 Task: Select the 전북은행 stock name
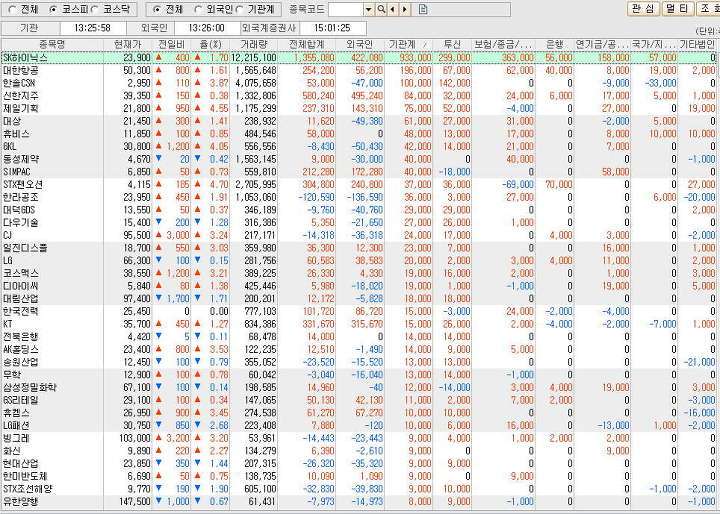21,336
